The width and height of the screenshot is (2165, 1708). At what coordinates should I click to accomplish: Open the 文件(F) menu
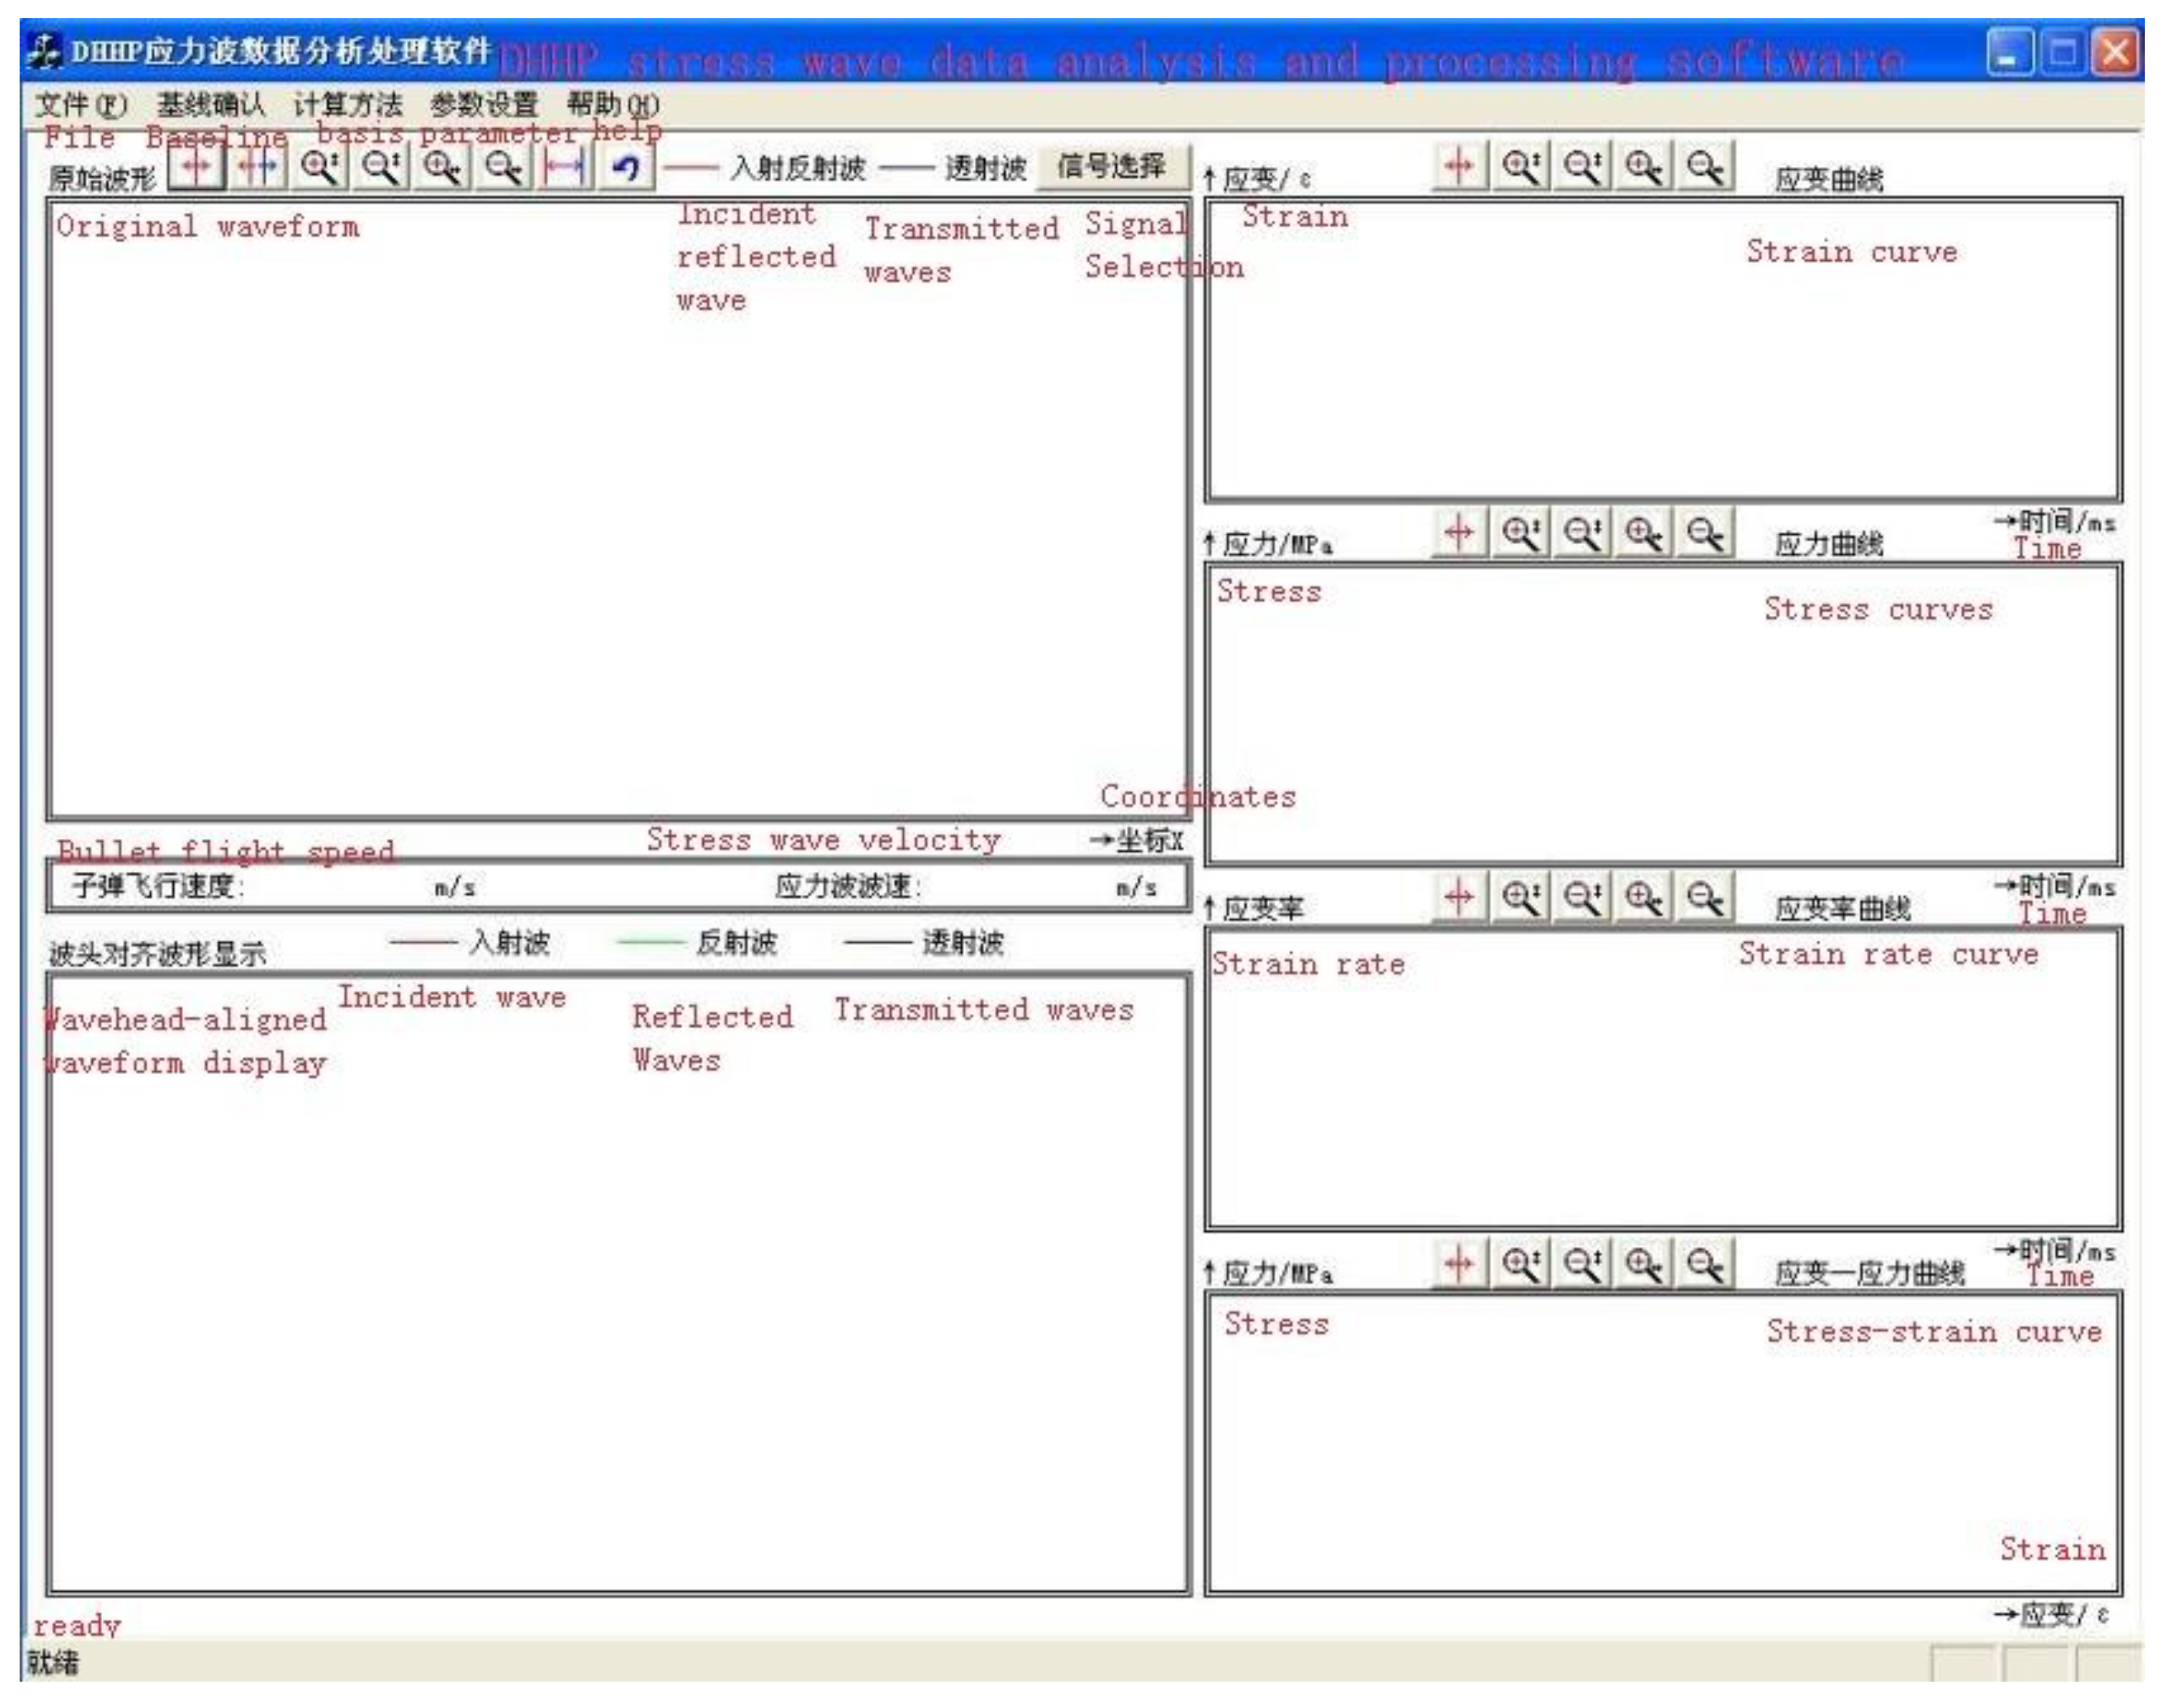coord(81,104)
